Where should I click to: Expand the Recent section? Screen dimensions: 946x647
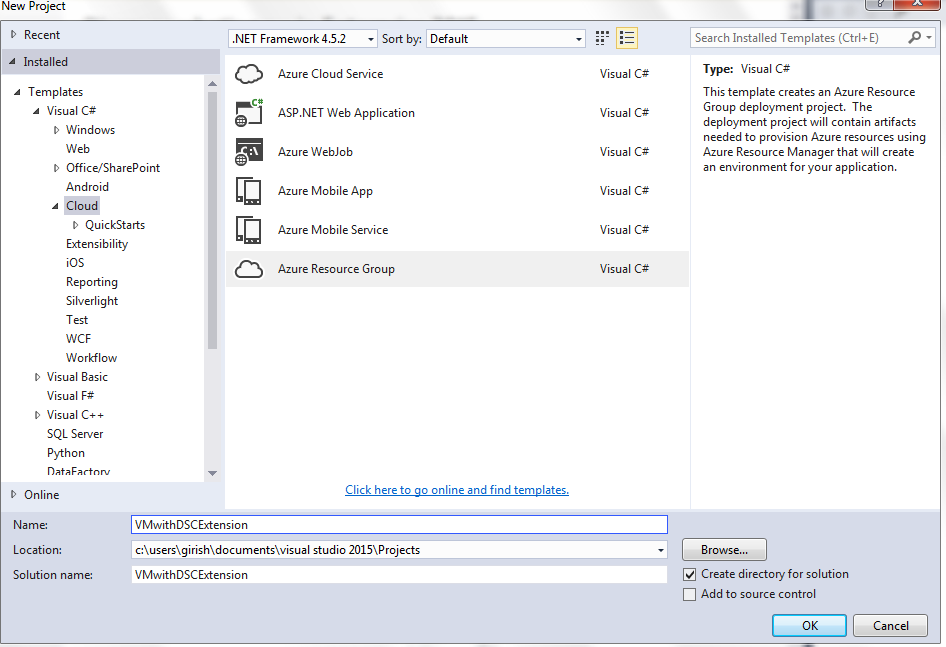point(13,34)
